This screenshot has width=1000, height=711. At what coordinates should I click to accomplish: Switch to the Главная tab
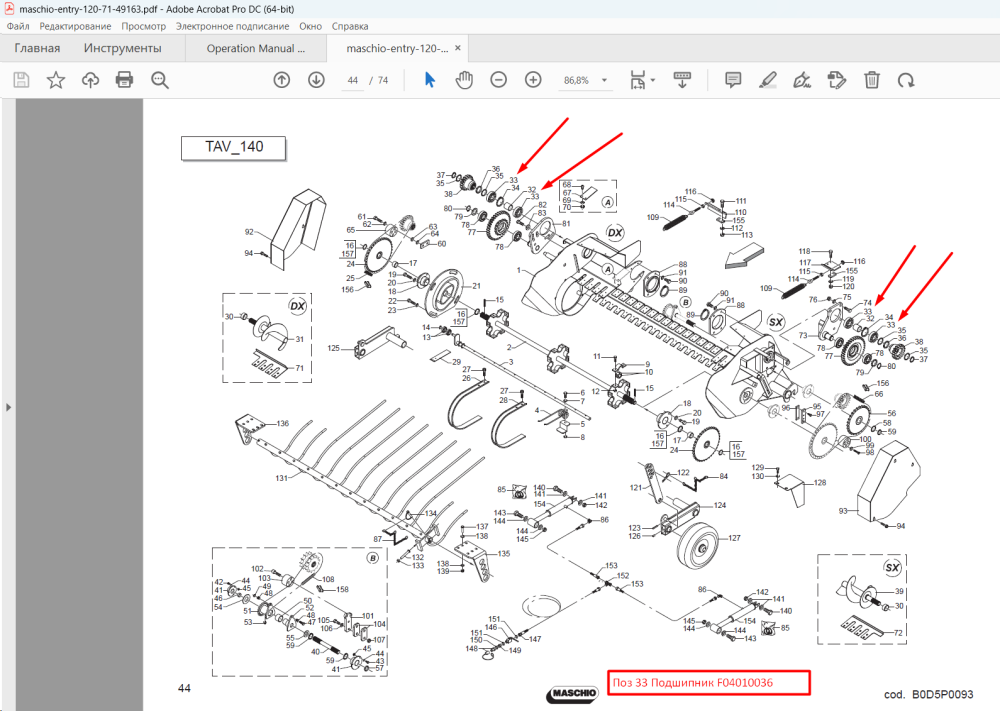(x=37, y=48)
